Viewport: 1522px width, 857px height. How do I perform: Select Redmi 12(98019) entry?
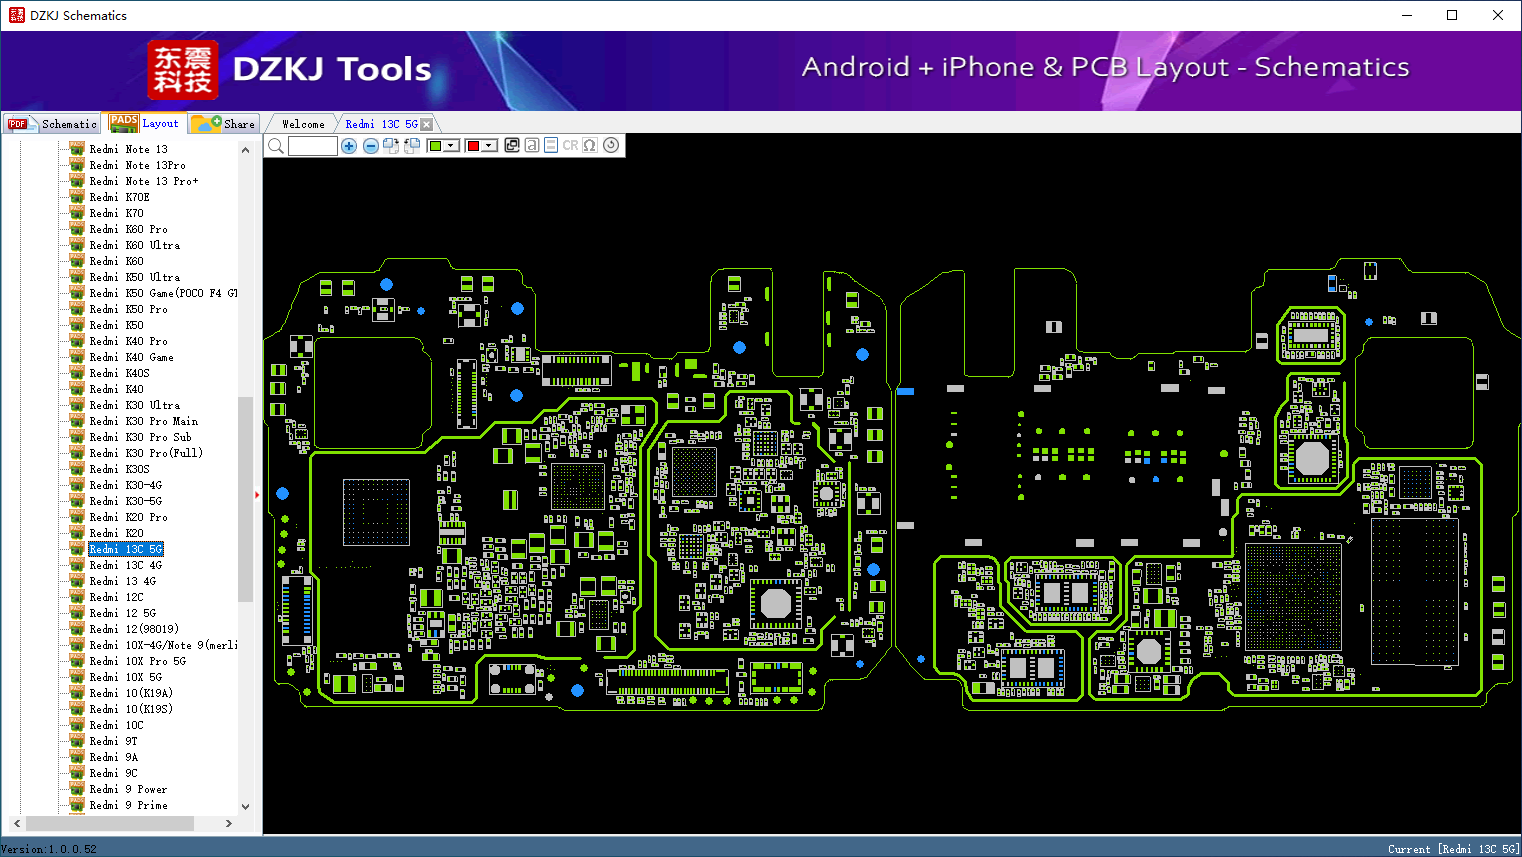pos(134,629)
